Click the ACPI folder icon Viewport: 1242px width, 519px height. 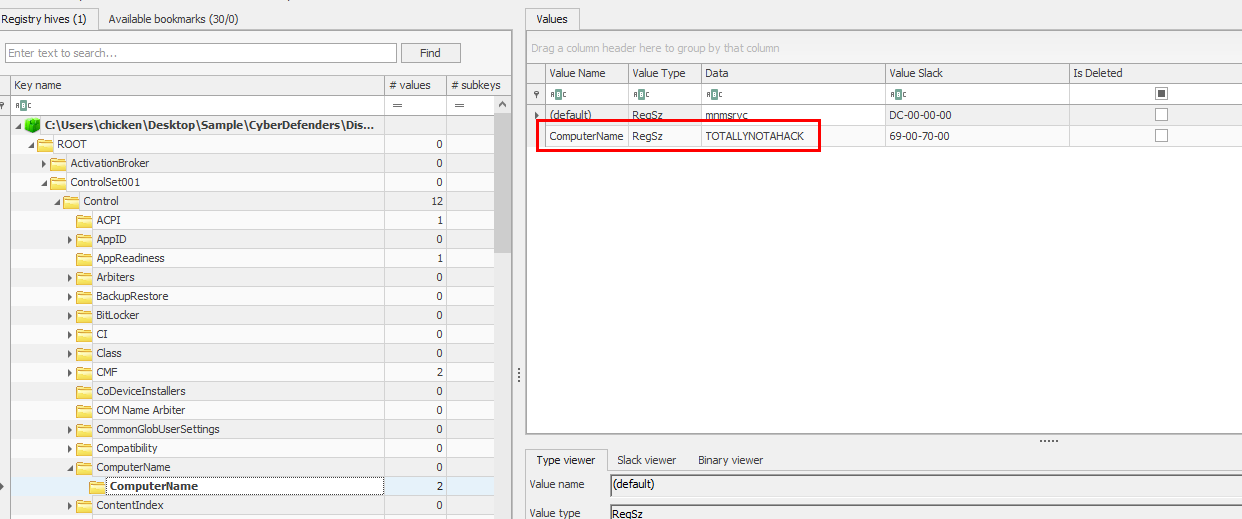pyautogui.click(x=84, y=220)
